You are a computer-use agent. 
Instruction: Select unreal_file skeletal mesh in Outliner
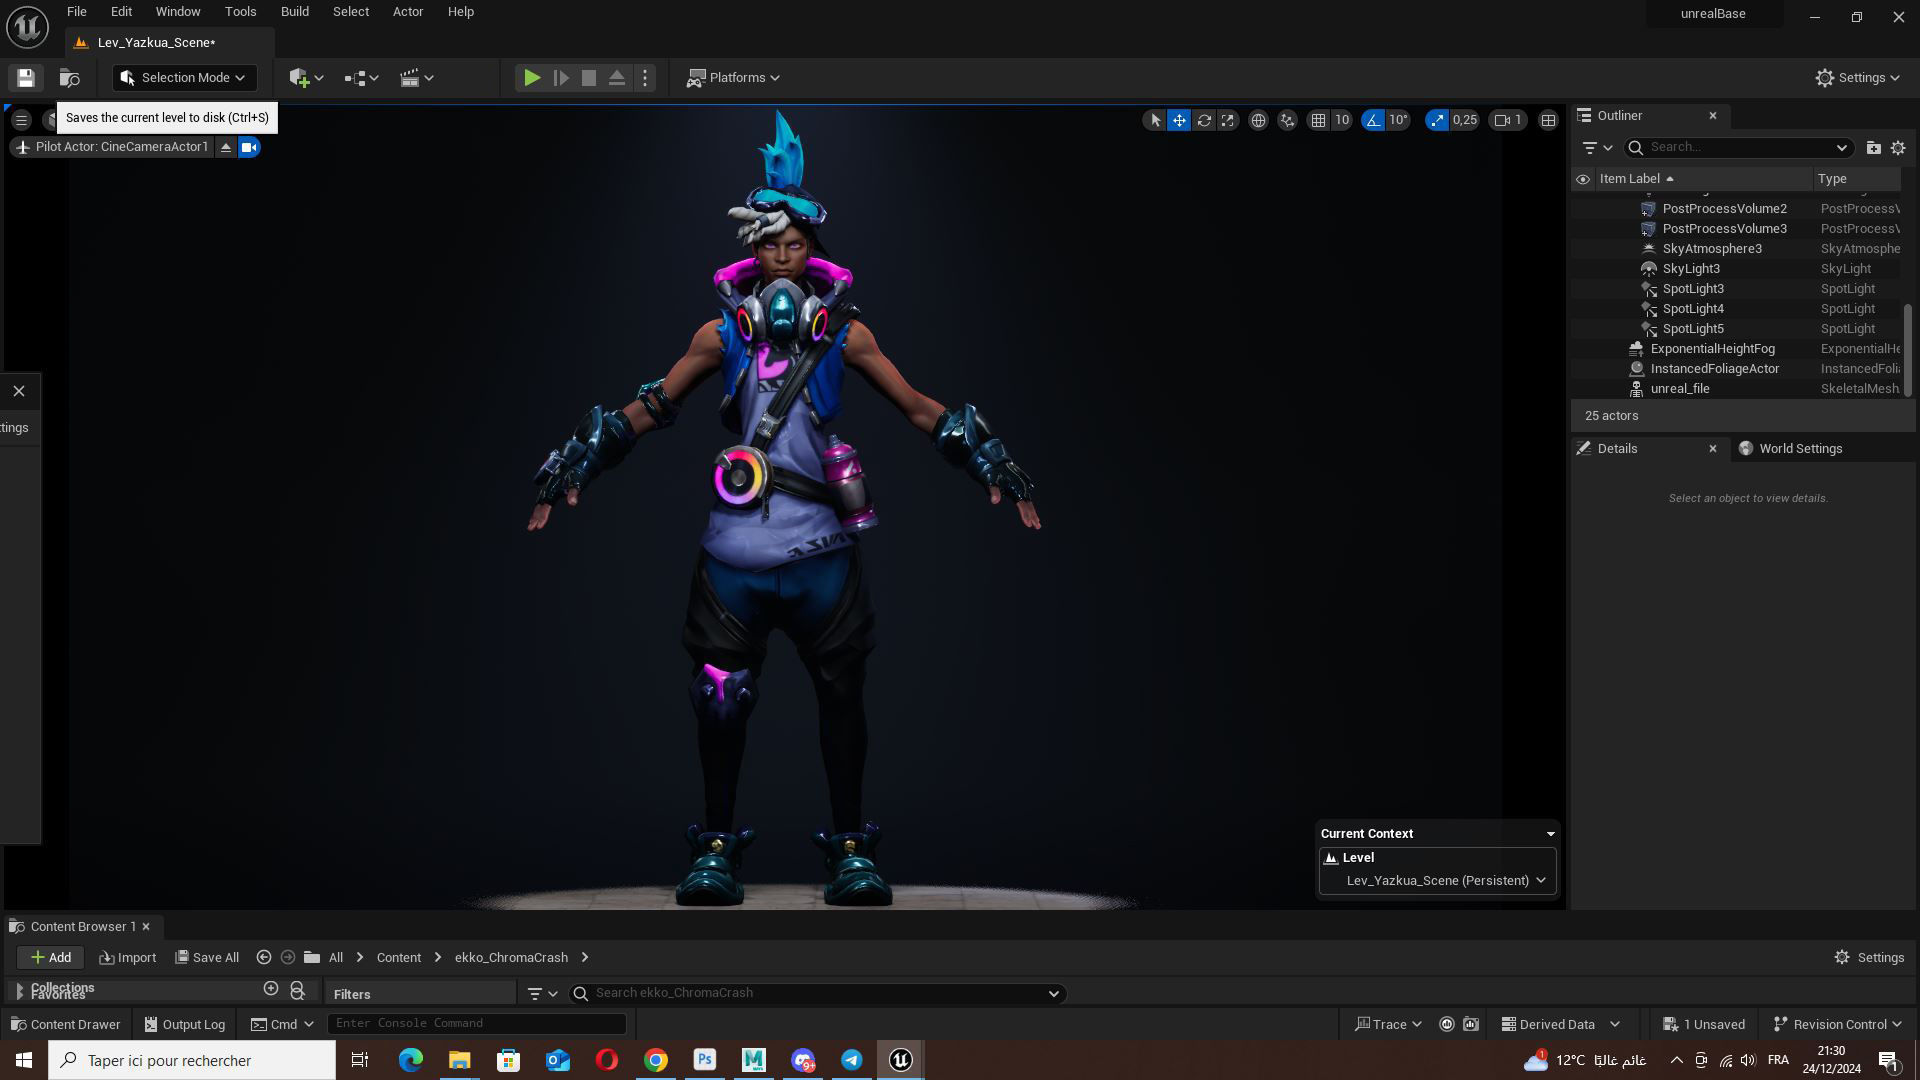[x=1679, y=389]
